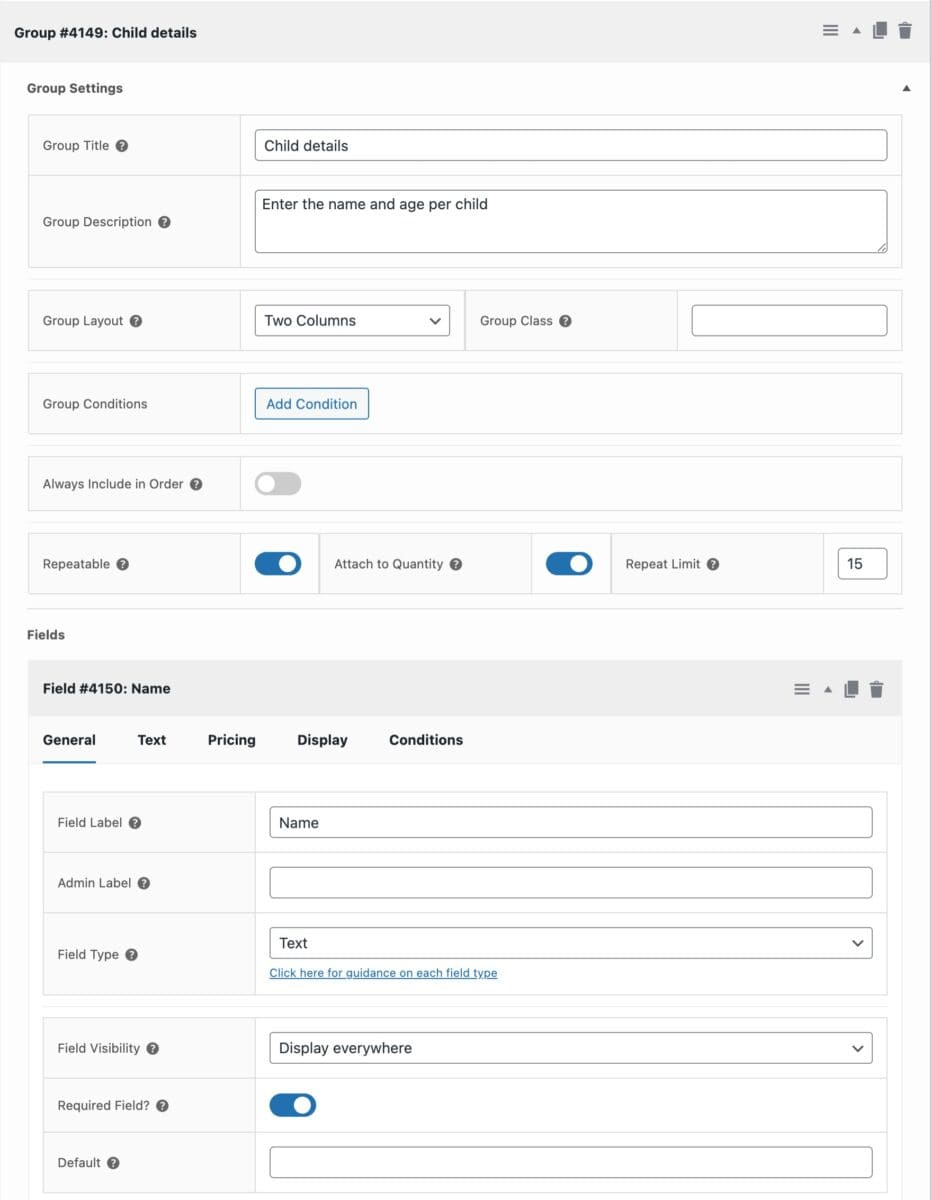Switch to the Conditions tab
The image size is (931, 1200).
pos(425,740)
